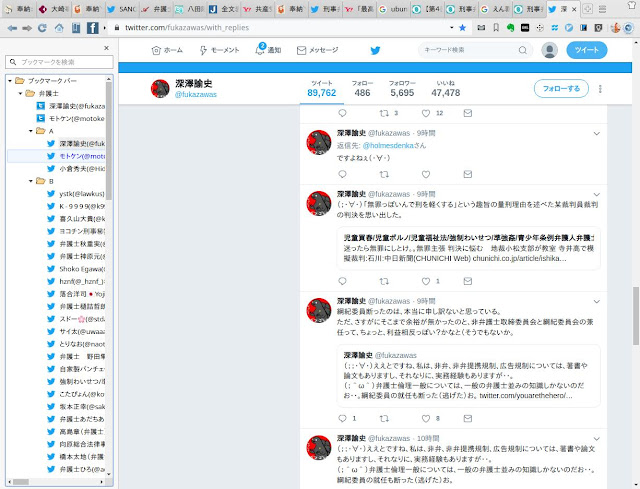Reply to the chunichi article tweet
This screenshot has height=489, width=640.
(x=342, y=281)
